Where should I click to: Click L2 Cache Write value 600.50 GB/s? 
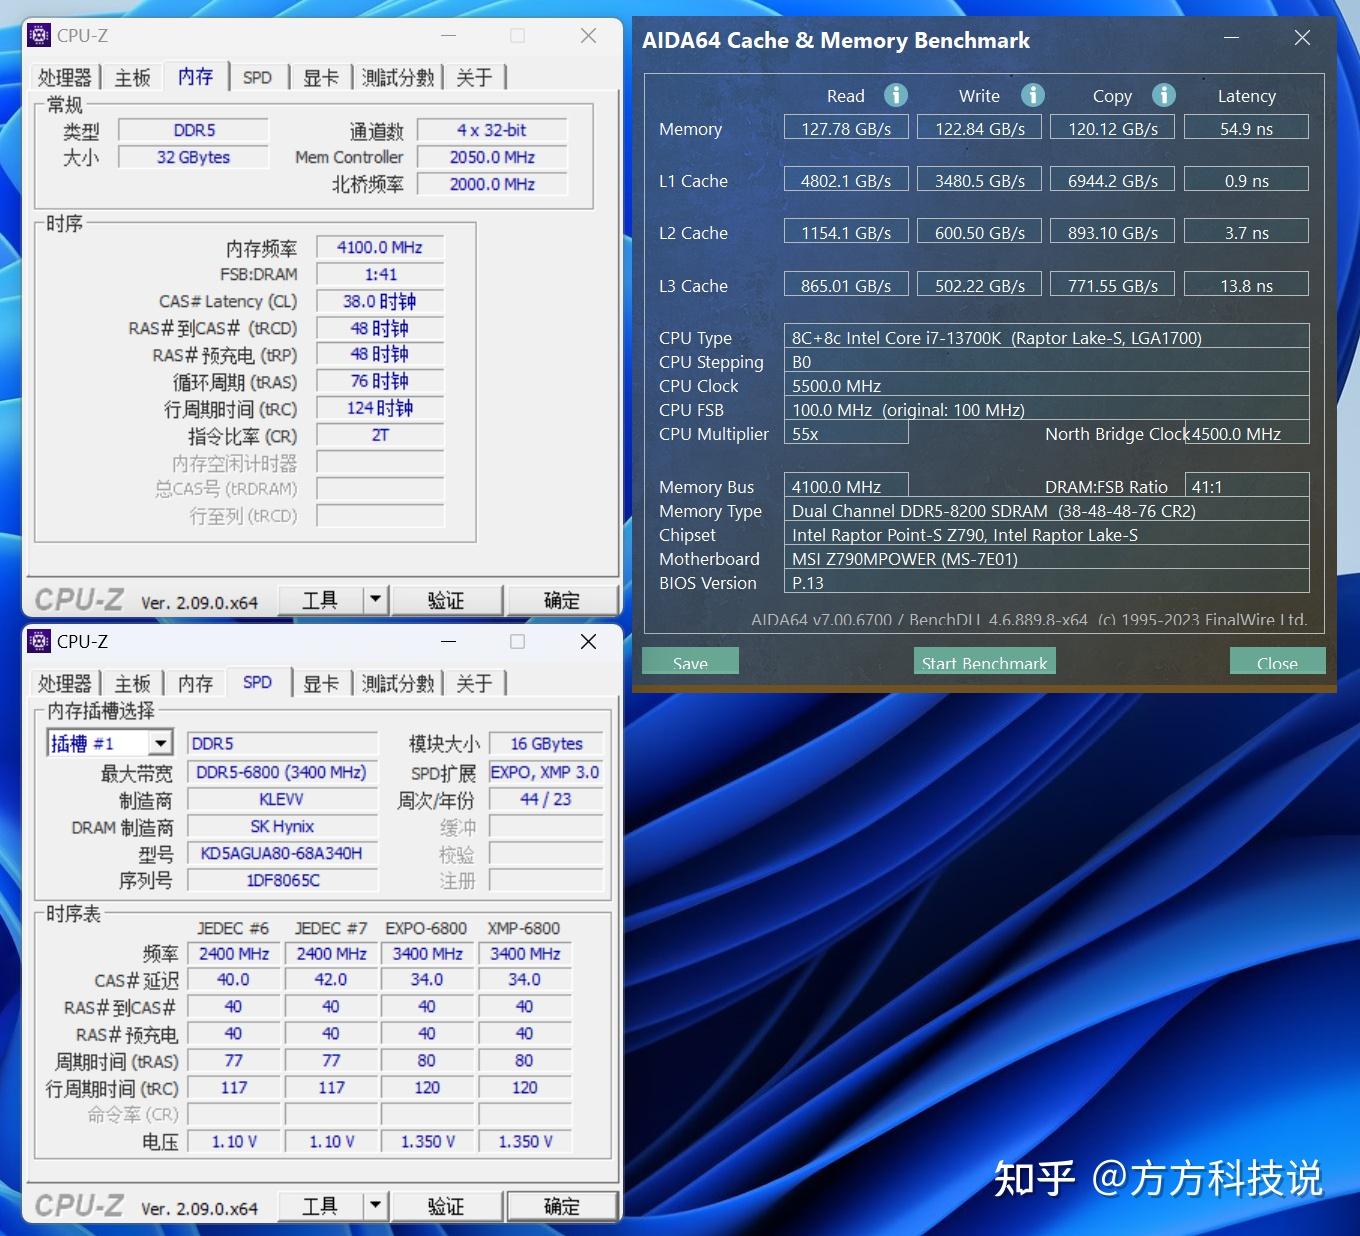[x=980, y=232]
